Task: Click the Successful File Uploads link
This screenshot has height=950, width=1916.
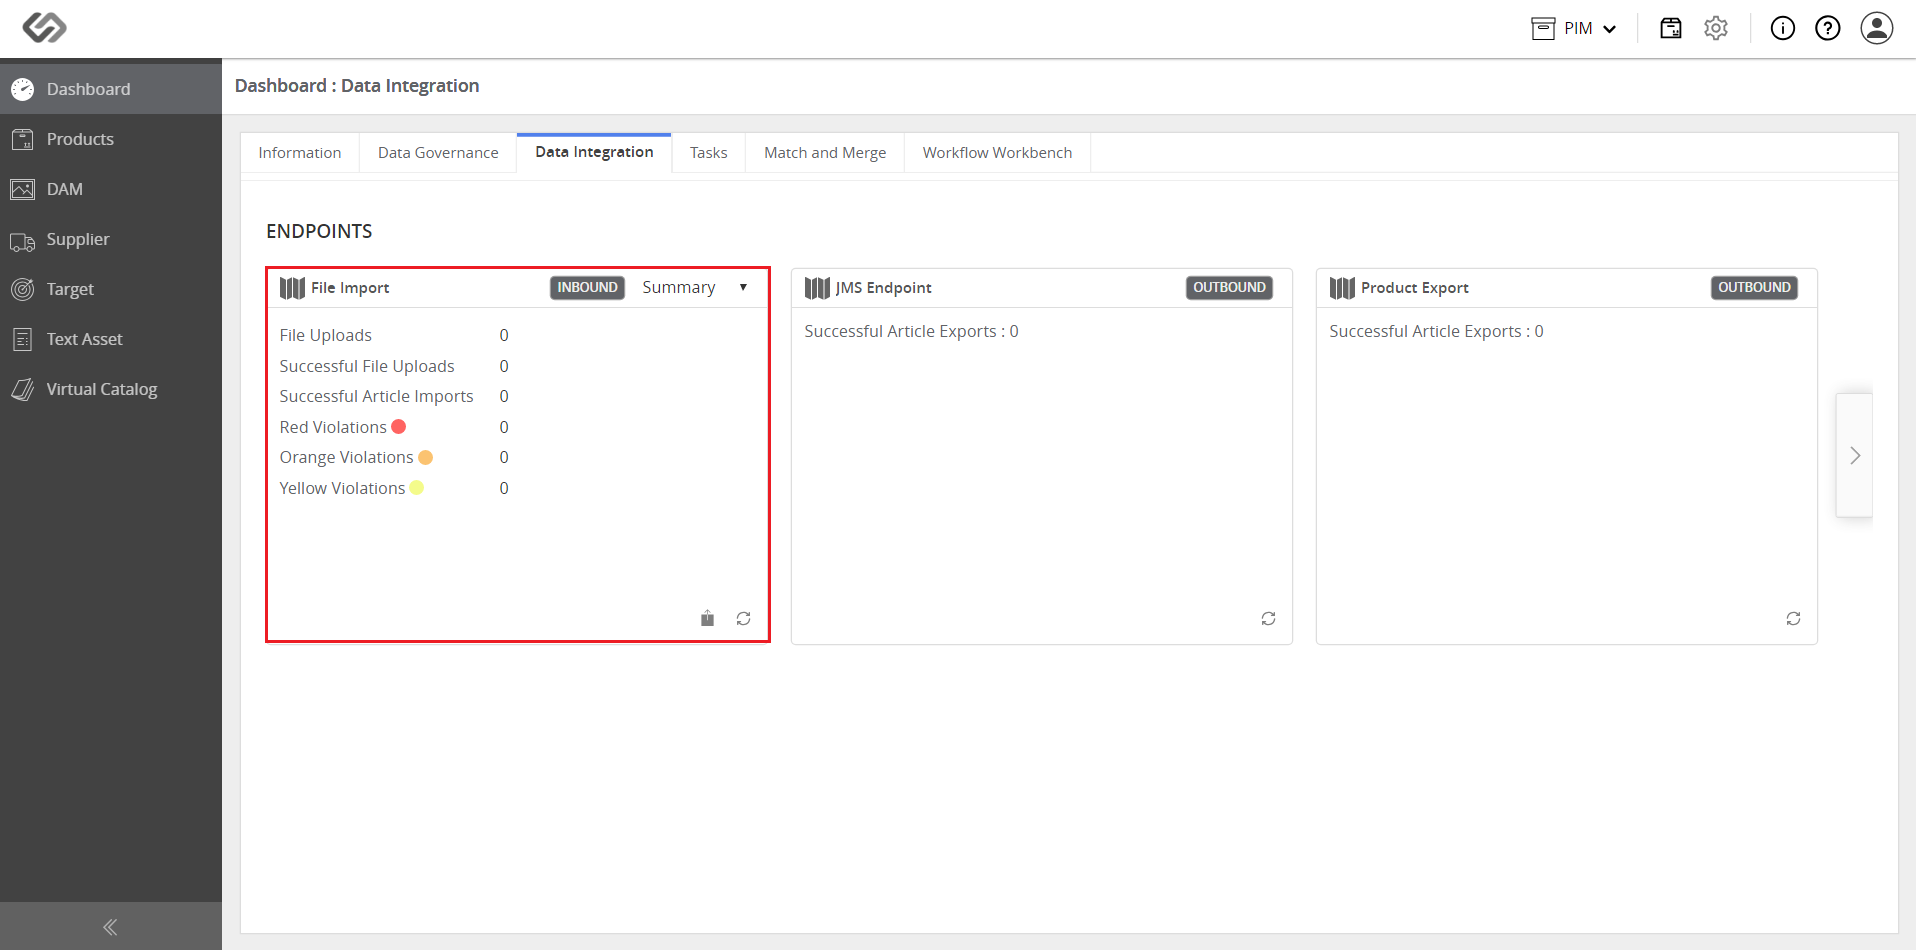Action: click(367, 366)
